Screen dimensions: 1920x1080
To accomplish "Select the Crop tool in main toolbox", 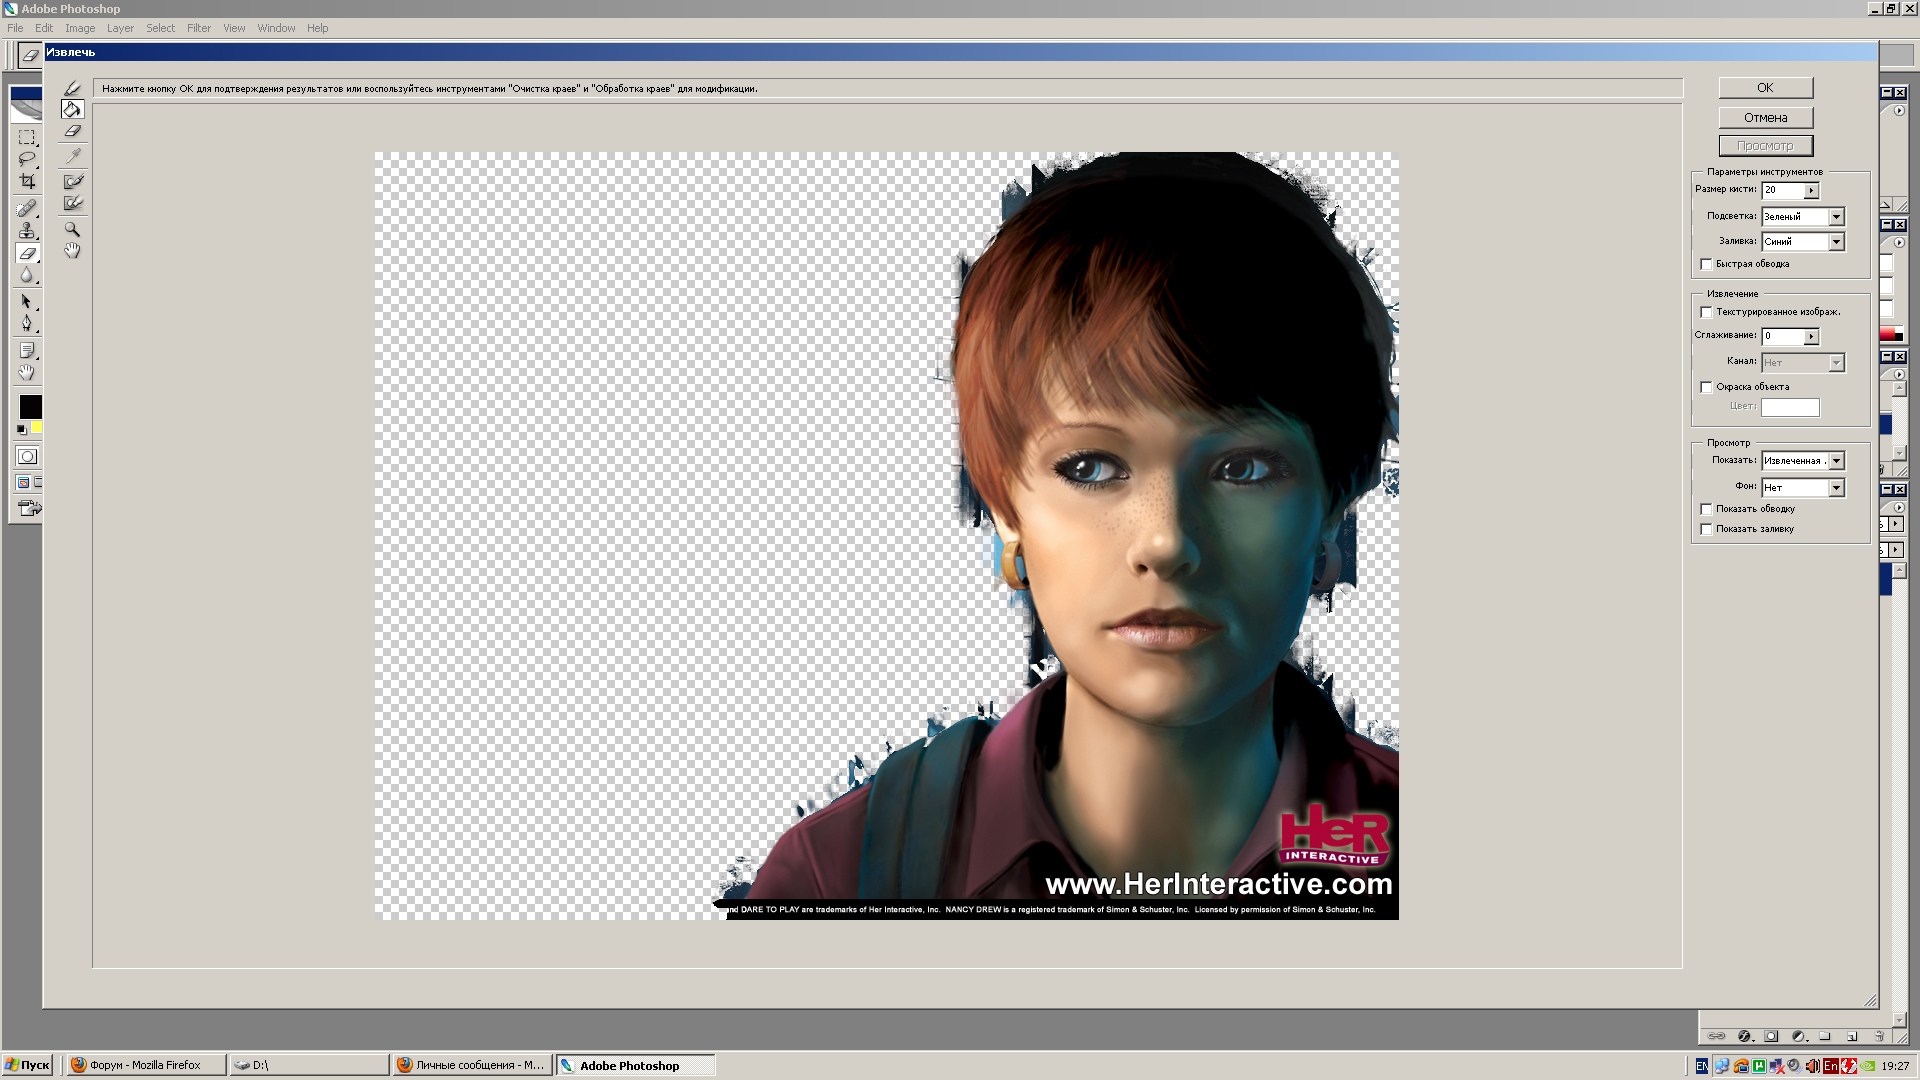I will 27,181.
